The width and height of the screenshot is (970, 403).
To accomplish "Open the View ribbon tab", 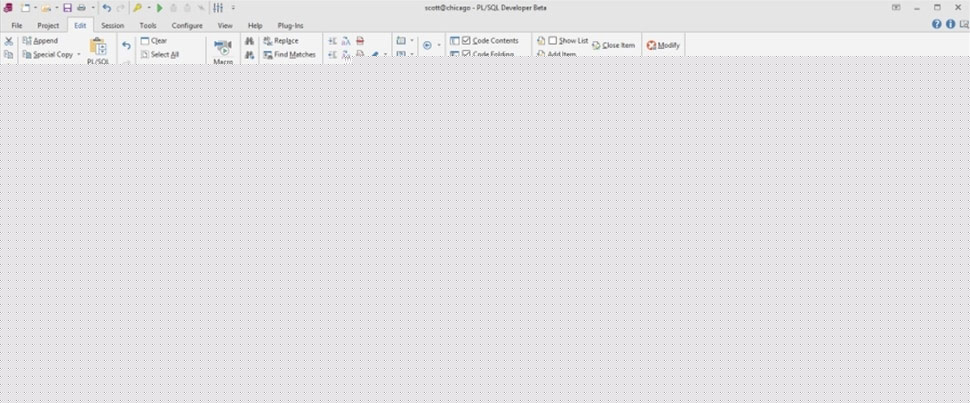I will [225, 26].
